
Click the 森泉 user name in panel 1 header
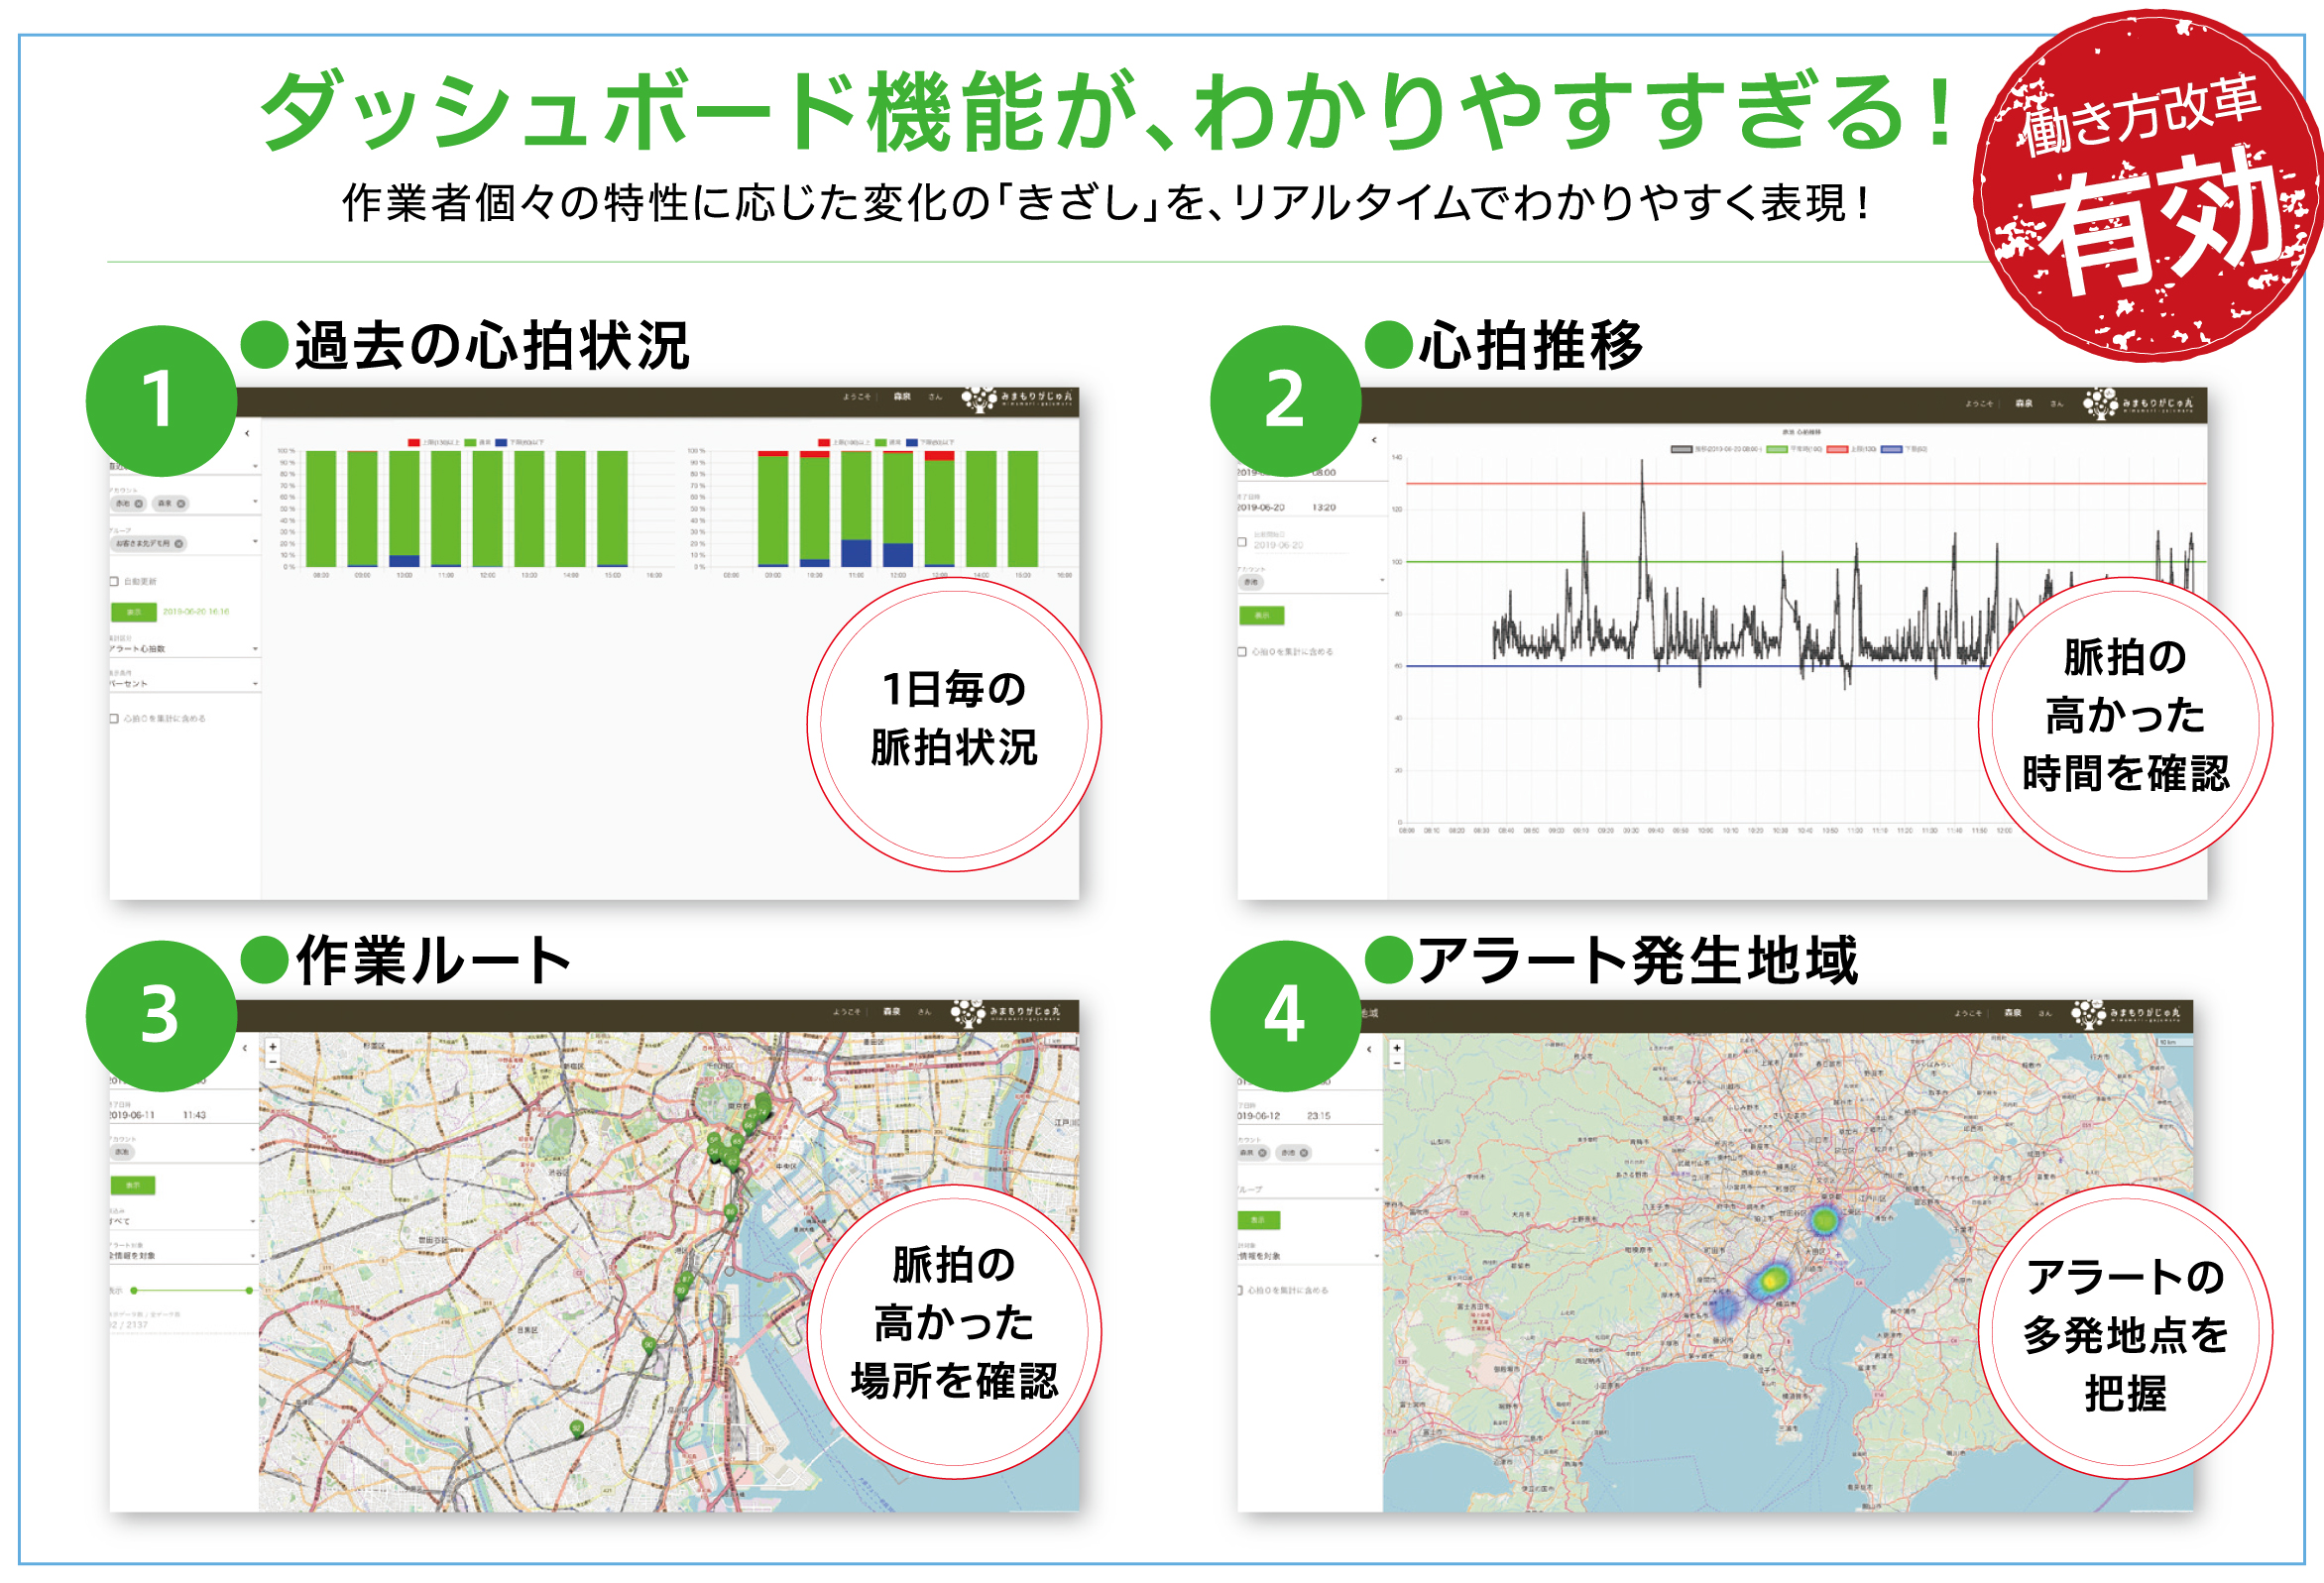(901, 398)
